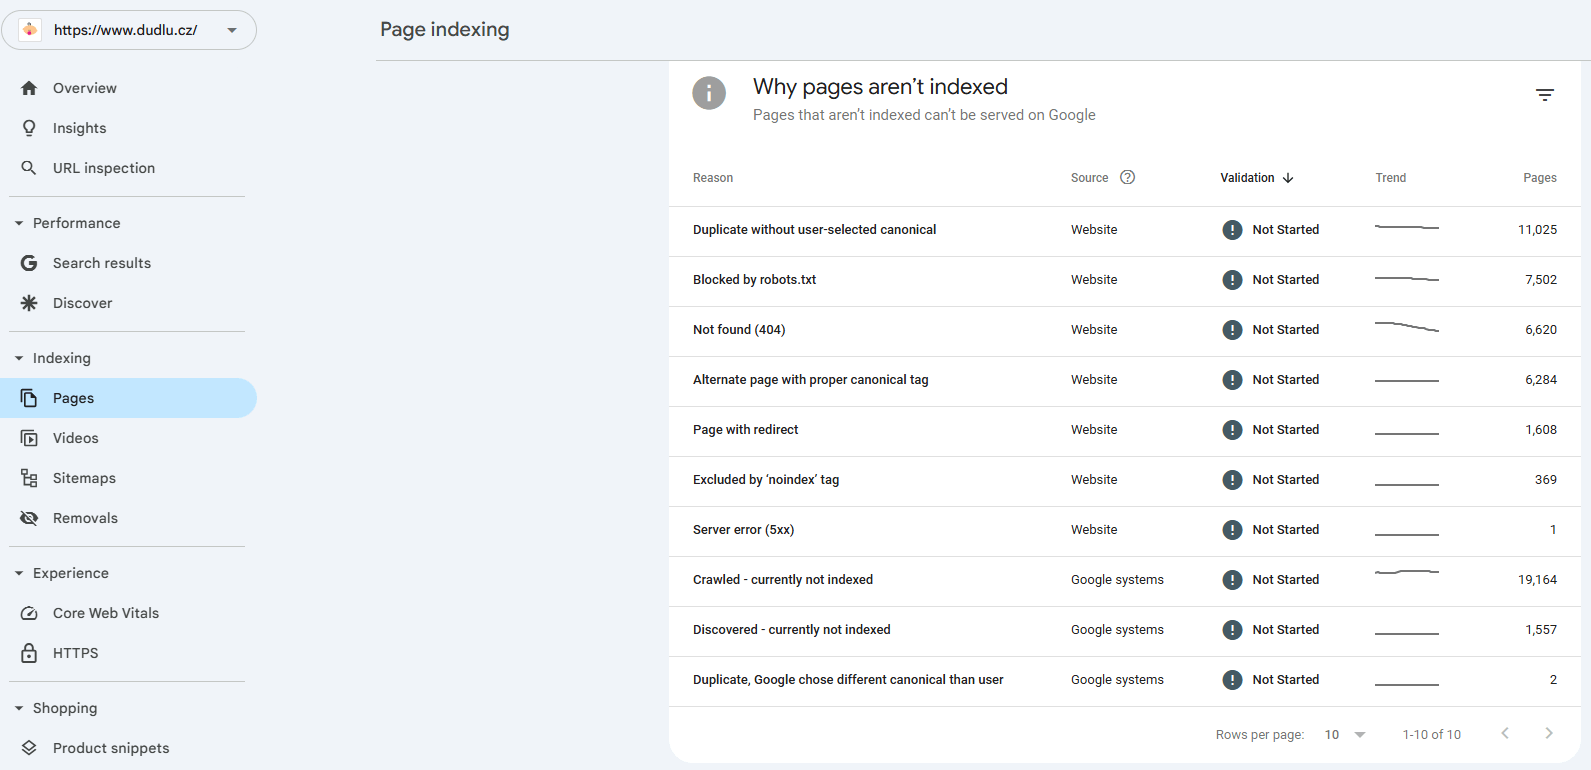
Task: Open URL inspection search icon
Action: pyautogui.click(x=29, y=168)
